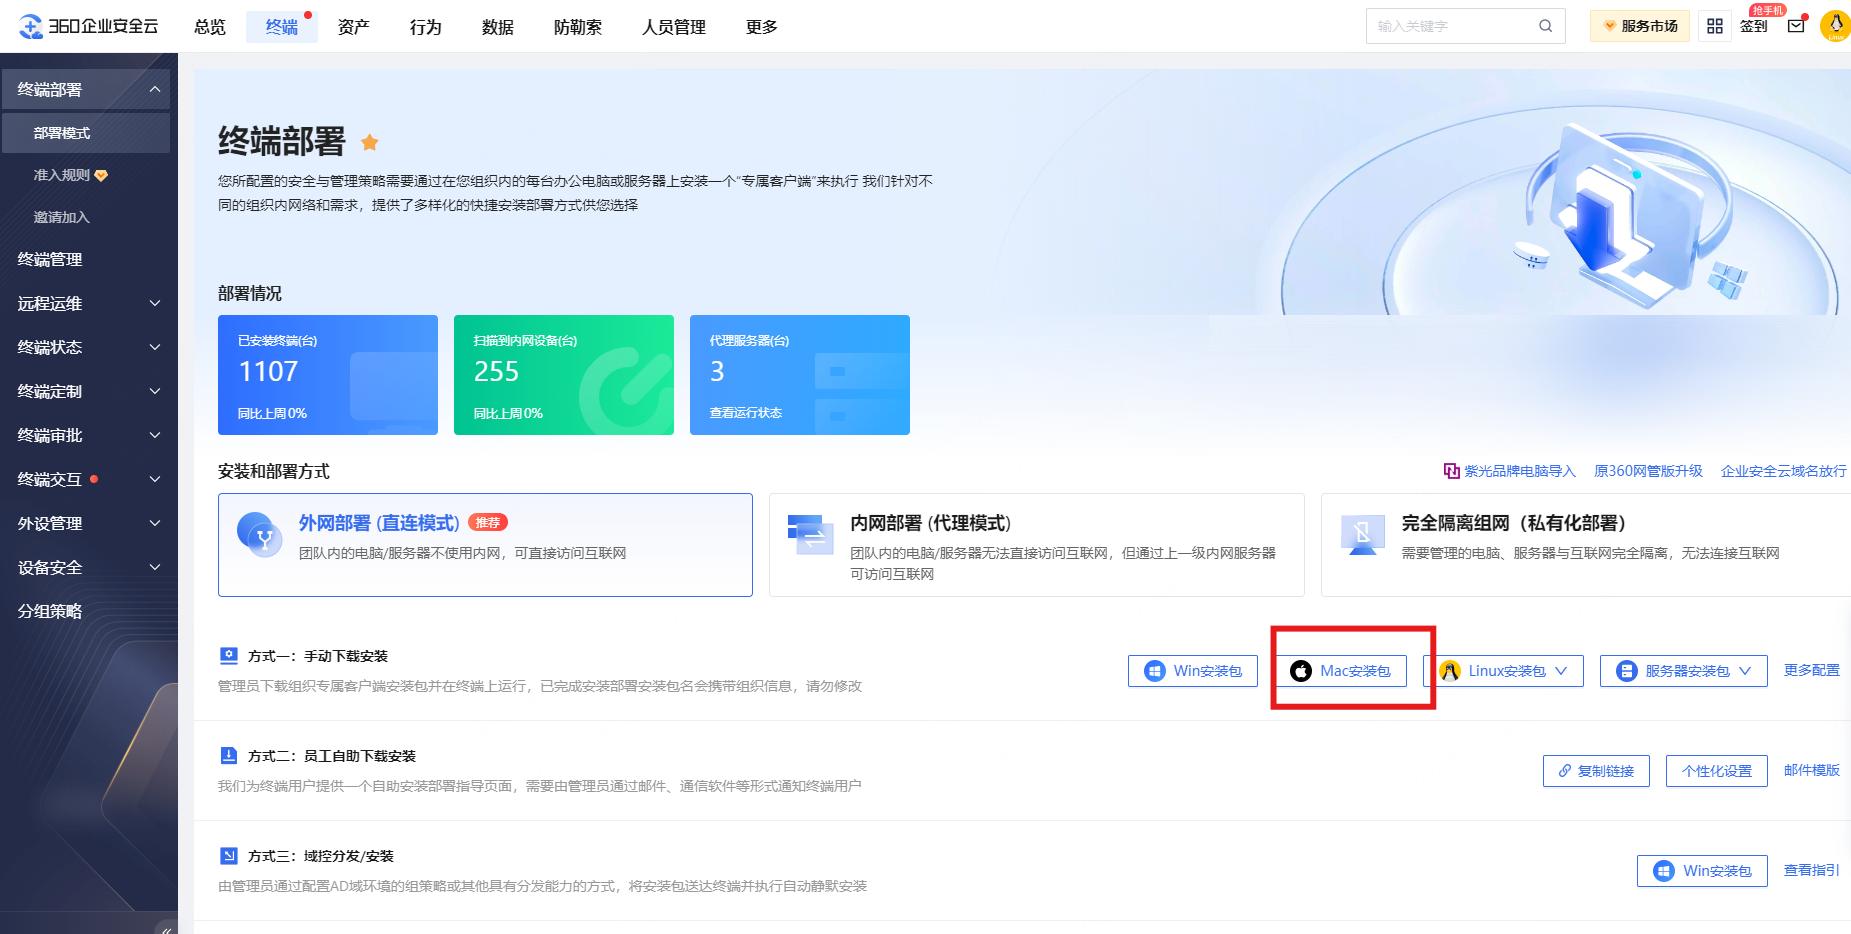
Task: Click the diamond badge next to 准入规则
Action: coord(101,176)
